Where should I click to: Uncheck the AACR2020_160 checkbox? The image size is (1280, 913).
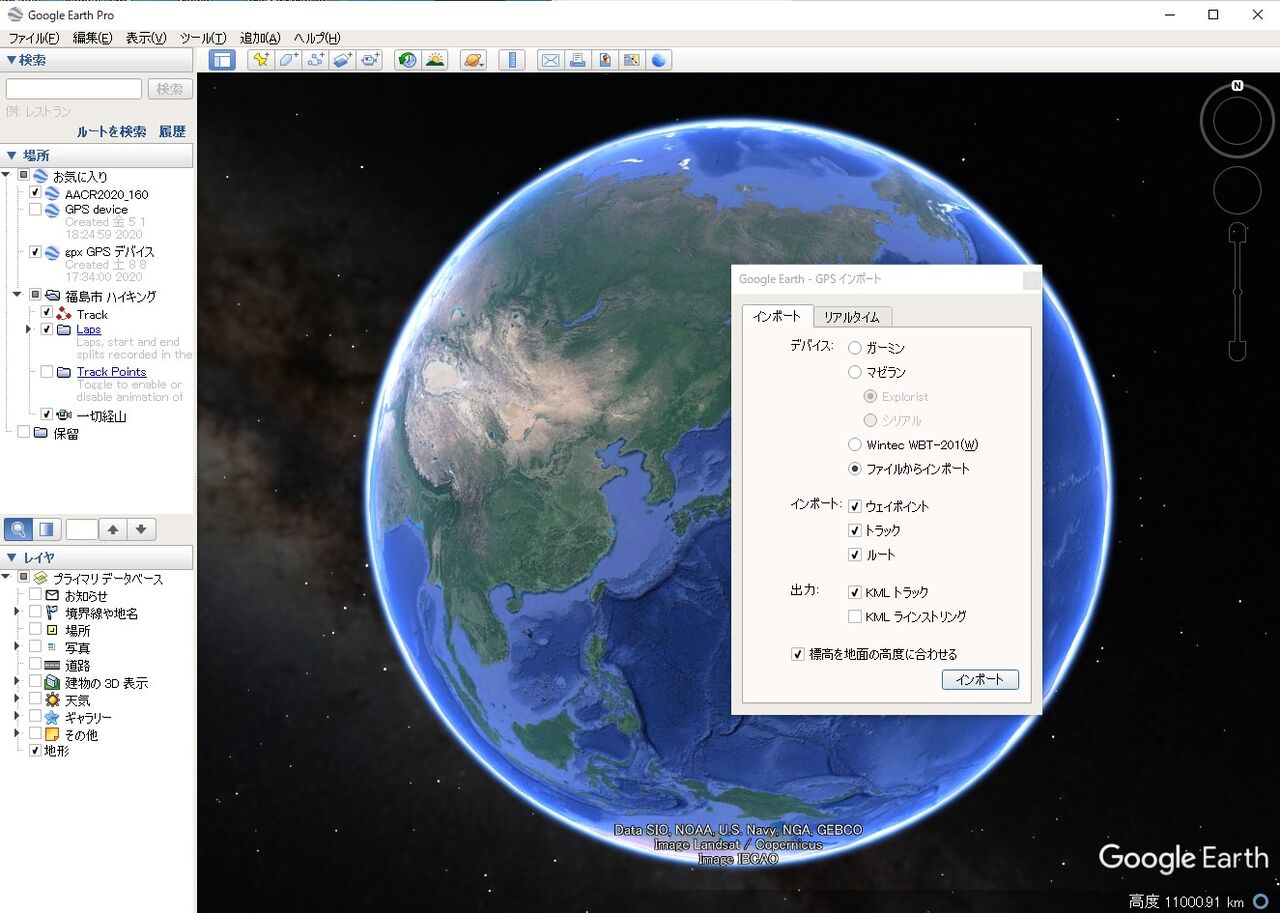[x=35, y=192]
